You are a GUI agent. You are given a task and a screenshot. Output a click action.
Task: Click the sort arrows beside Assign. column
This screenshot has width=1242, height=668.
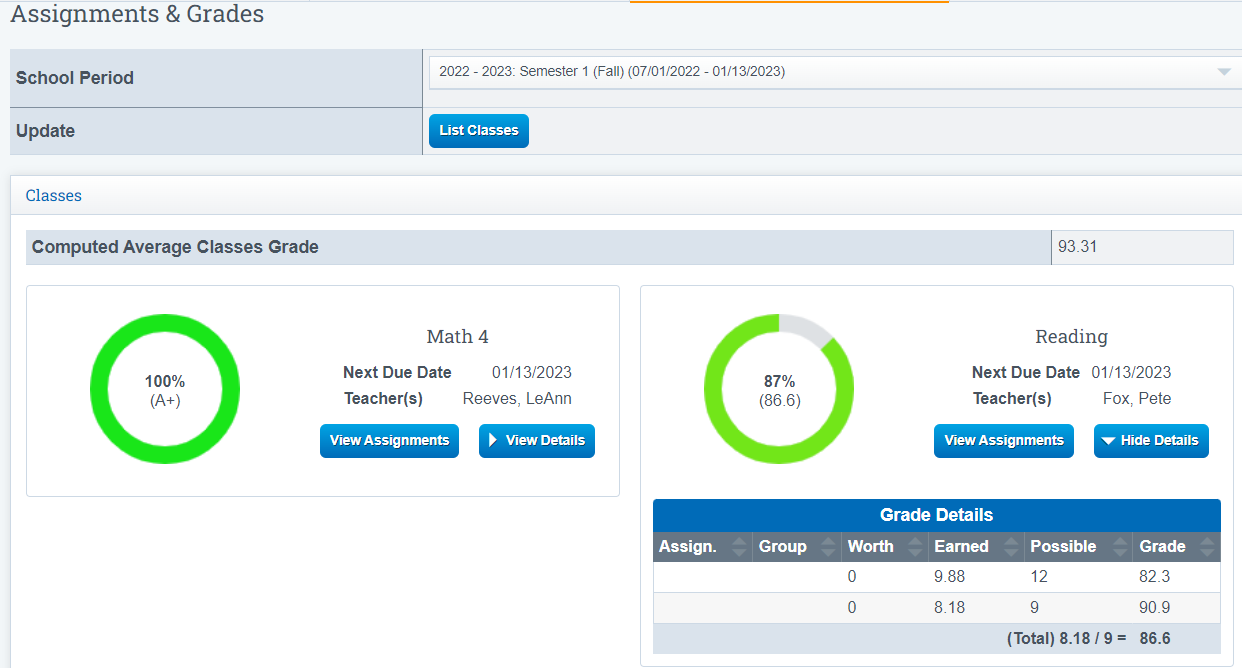pyautogui.click(x=740, y=546)
